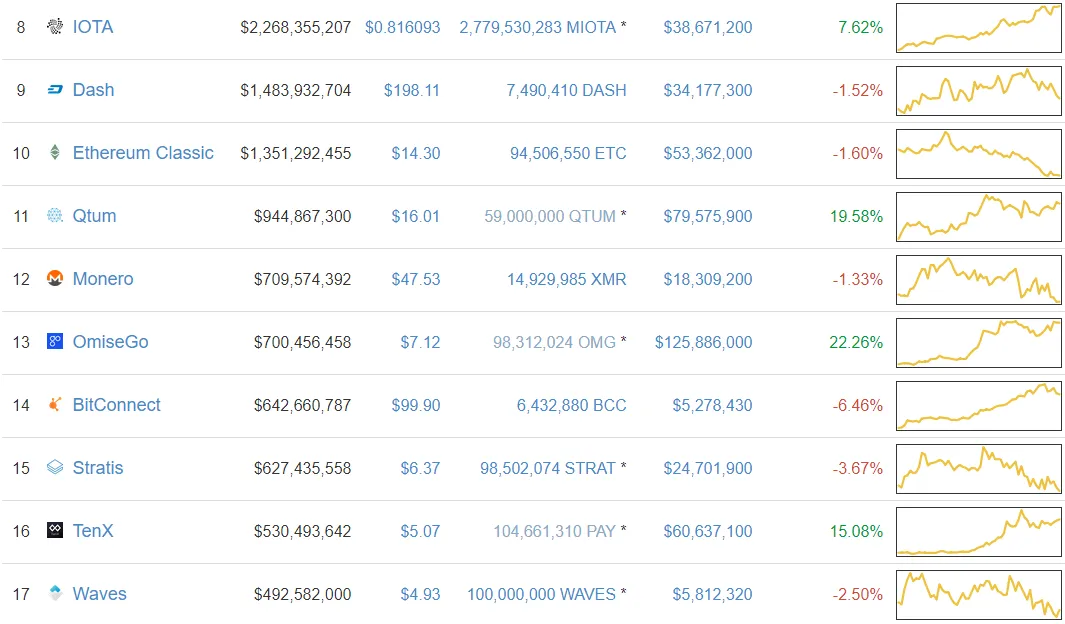Click supply 94,506,550 ETC
Screen dimensions: 1065x624
[568, 153]
